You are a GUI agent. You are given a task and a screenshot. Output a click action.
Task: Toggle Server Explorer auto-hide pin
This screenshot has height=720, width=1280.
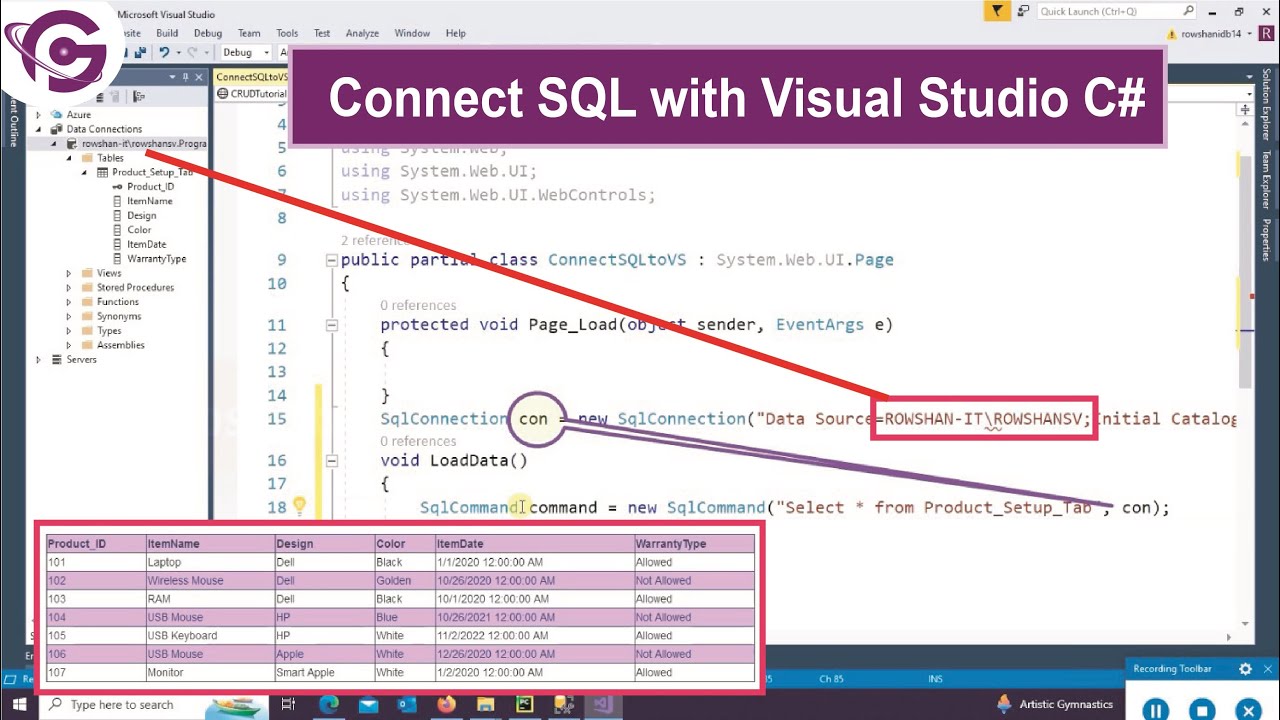[186, 77]
